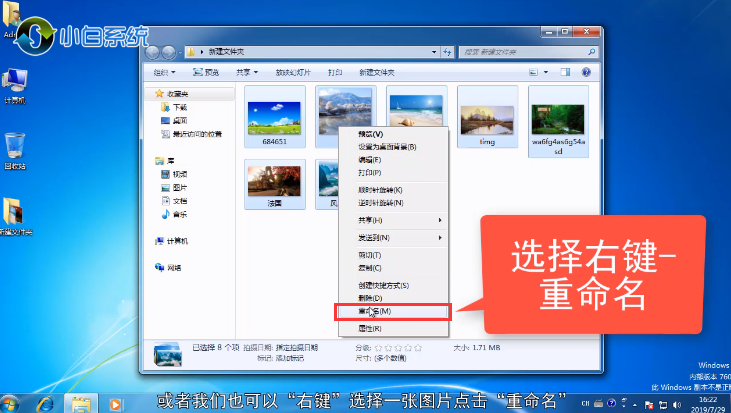
Task: Click the refresh button beside the address bar
Action: pos(448,52)
